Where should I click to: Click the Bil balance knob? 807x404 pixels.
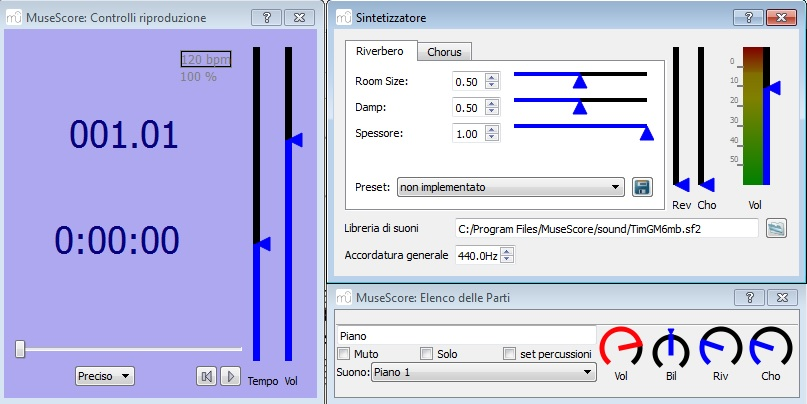(x=671, y=349)
